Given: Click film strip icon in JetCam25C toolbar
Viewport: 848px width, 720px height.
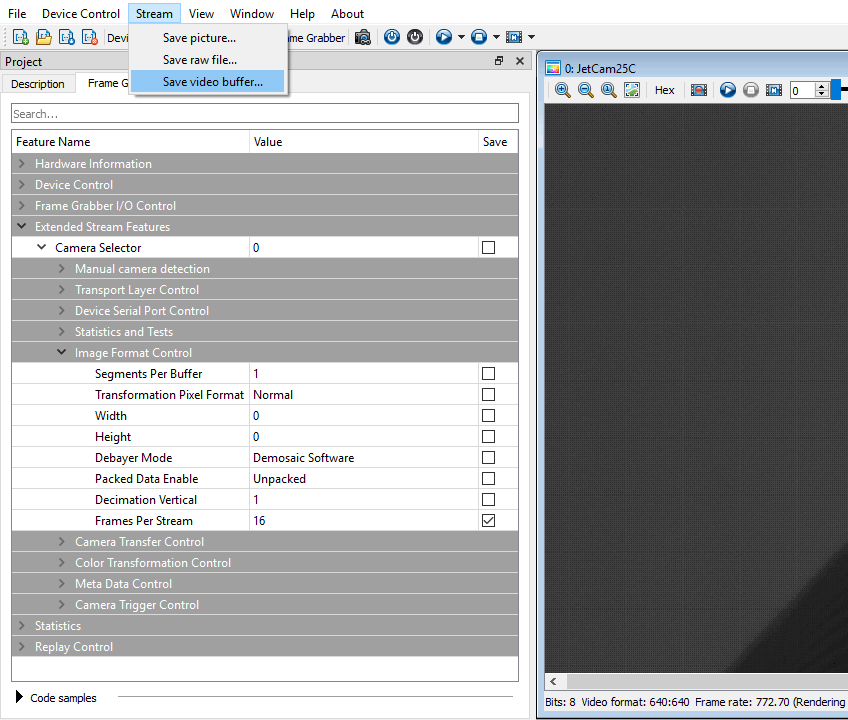Looking at the screenshot, I should pos(774,90).
